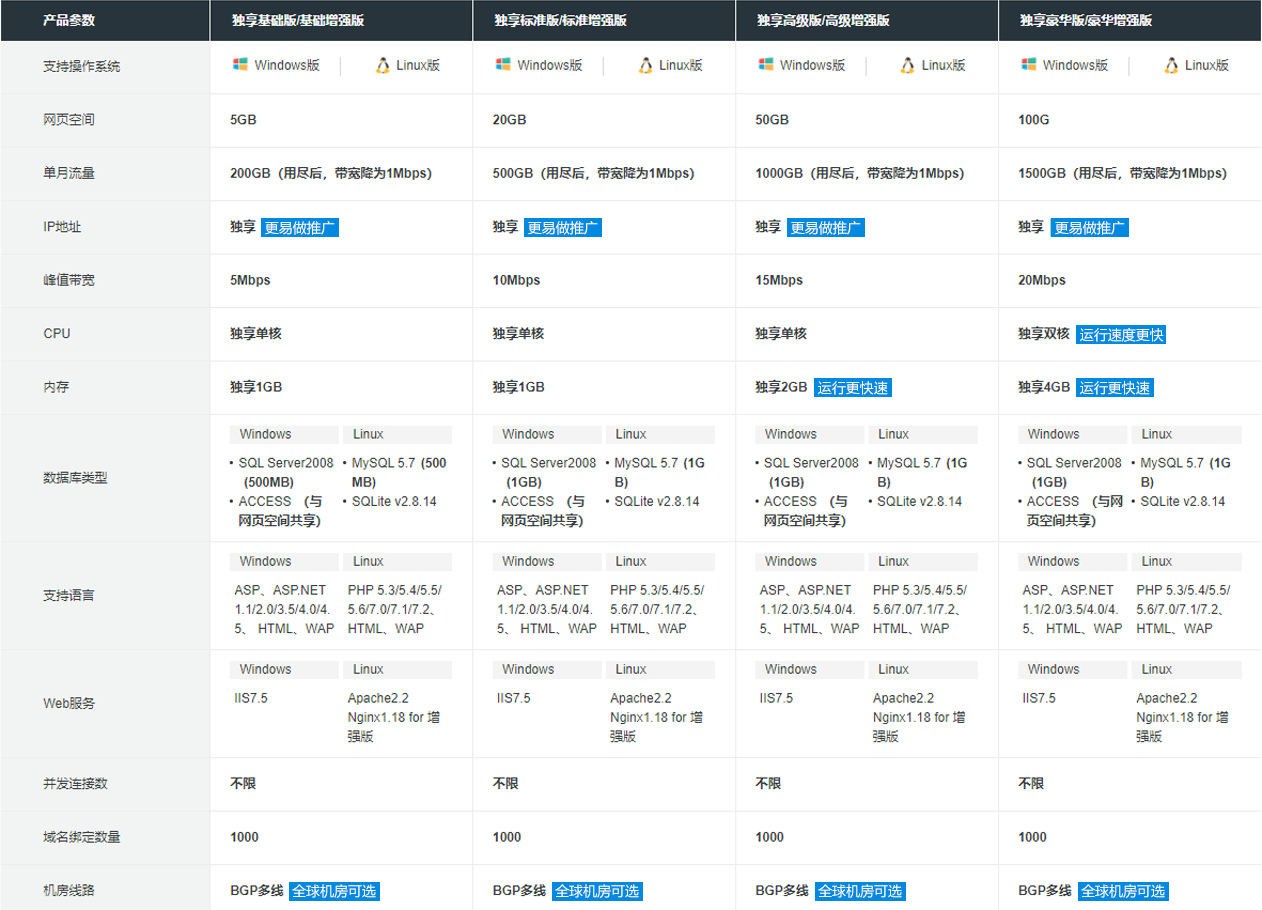Click the Windows logo icon under 独享基础版
This screenshot has width=1262, height=910.
tap(240, 65)
